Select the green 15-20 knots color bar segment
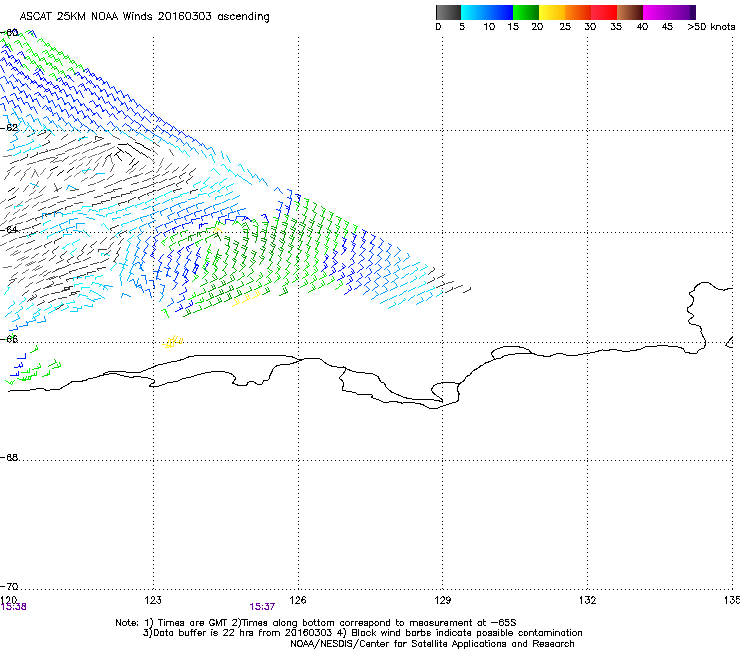This screenshot has width=740, height=650. 526,12
